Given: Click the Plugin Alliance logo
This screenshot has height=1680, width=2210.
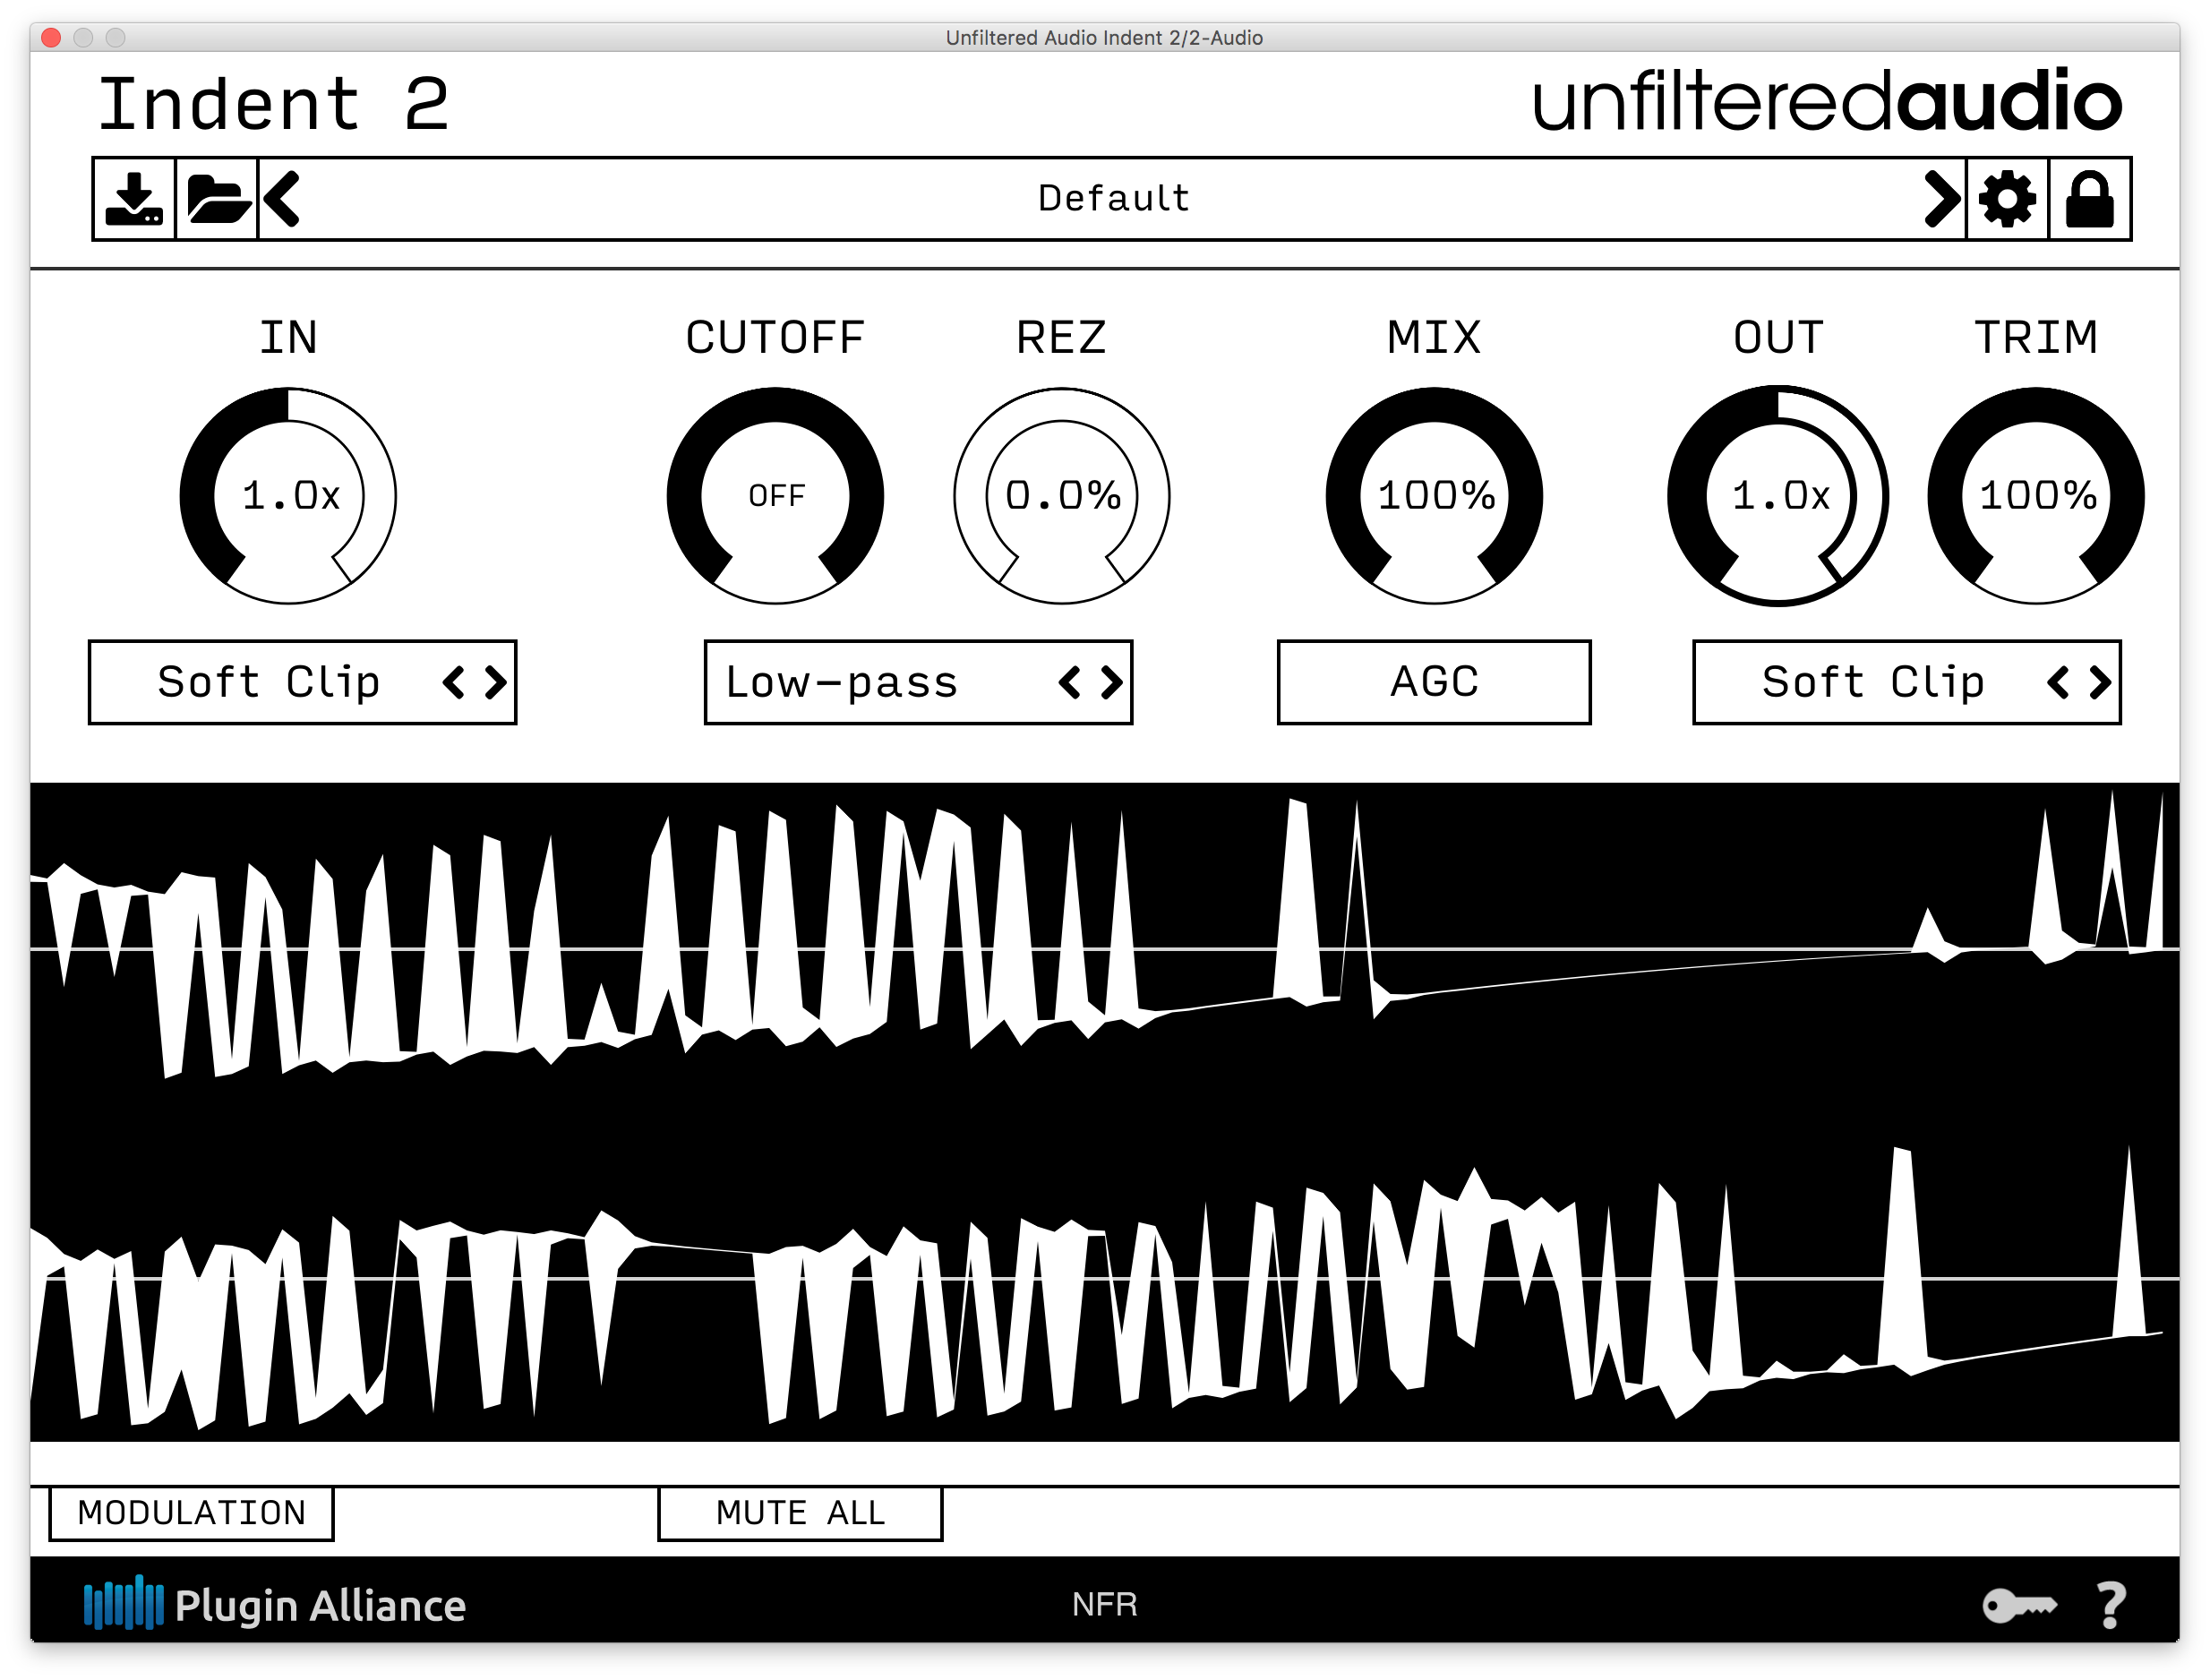Looking at the screenshot, I should pyautogui.click(x=275, y=1605).
